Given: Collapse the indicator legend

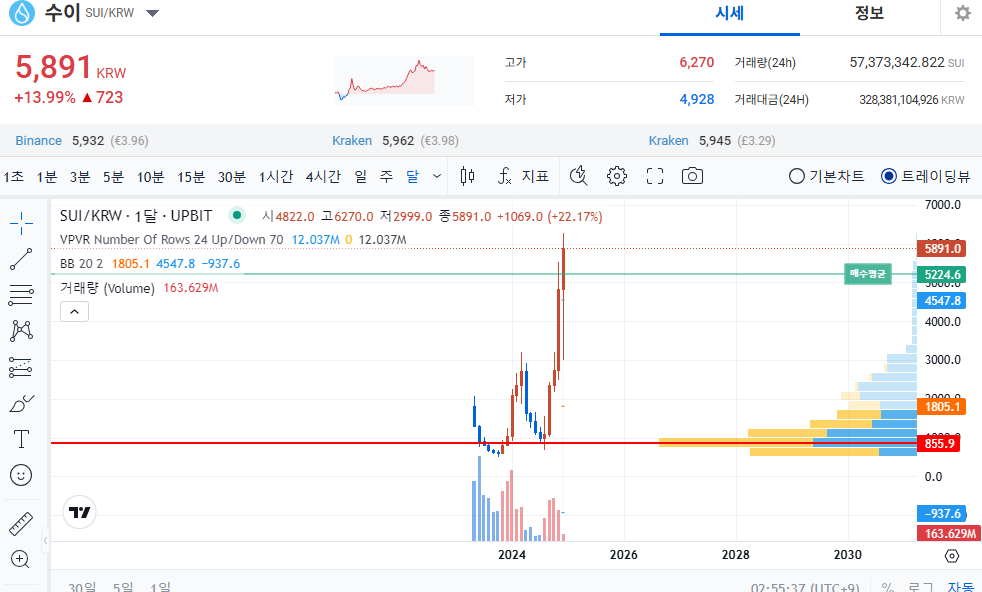Looking at the screenshot, I should [x=75, y=311].
